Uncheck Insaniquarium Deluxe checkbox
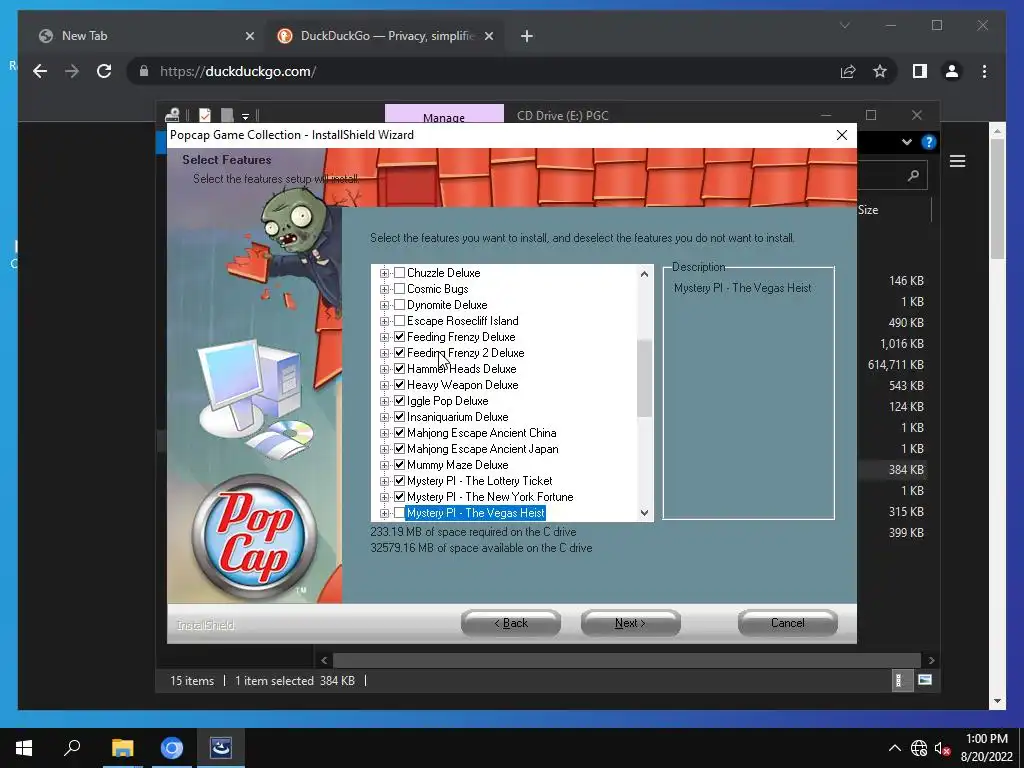1024x768 pixels. (400, 417)
